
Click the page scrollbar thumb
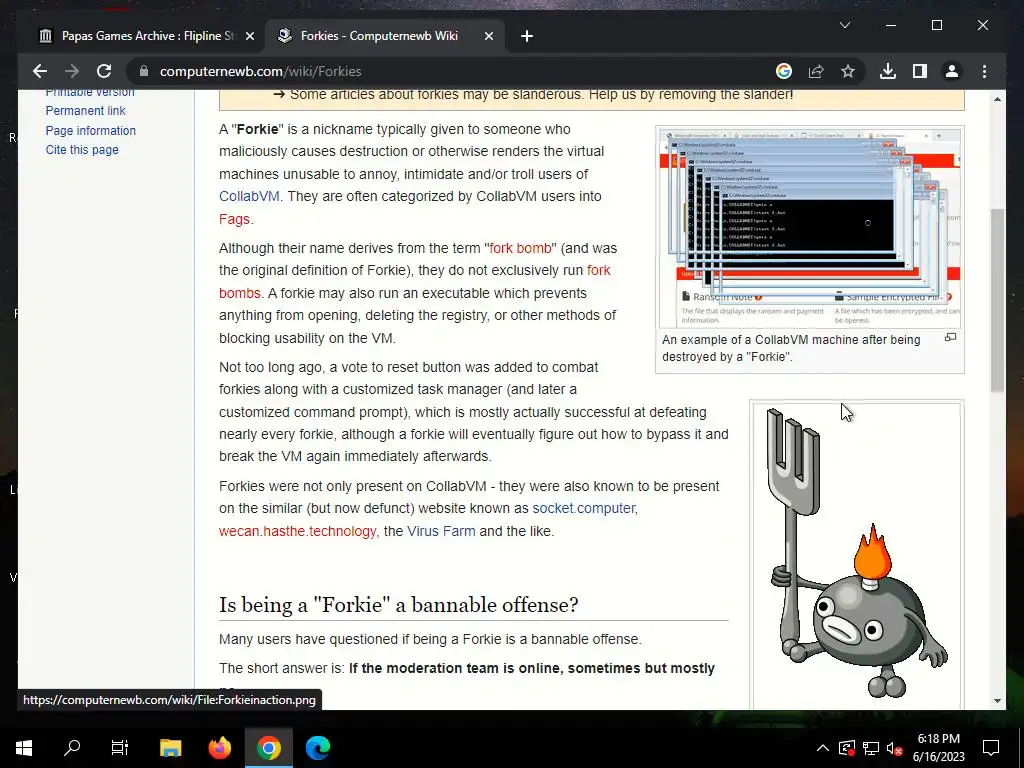997,300
